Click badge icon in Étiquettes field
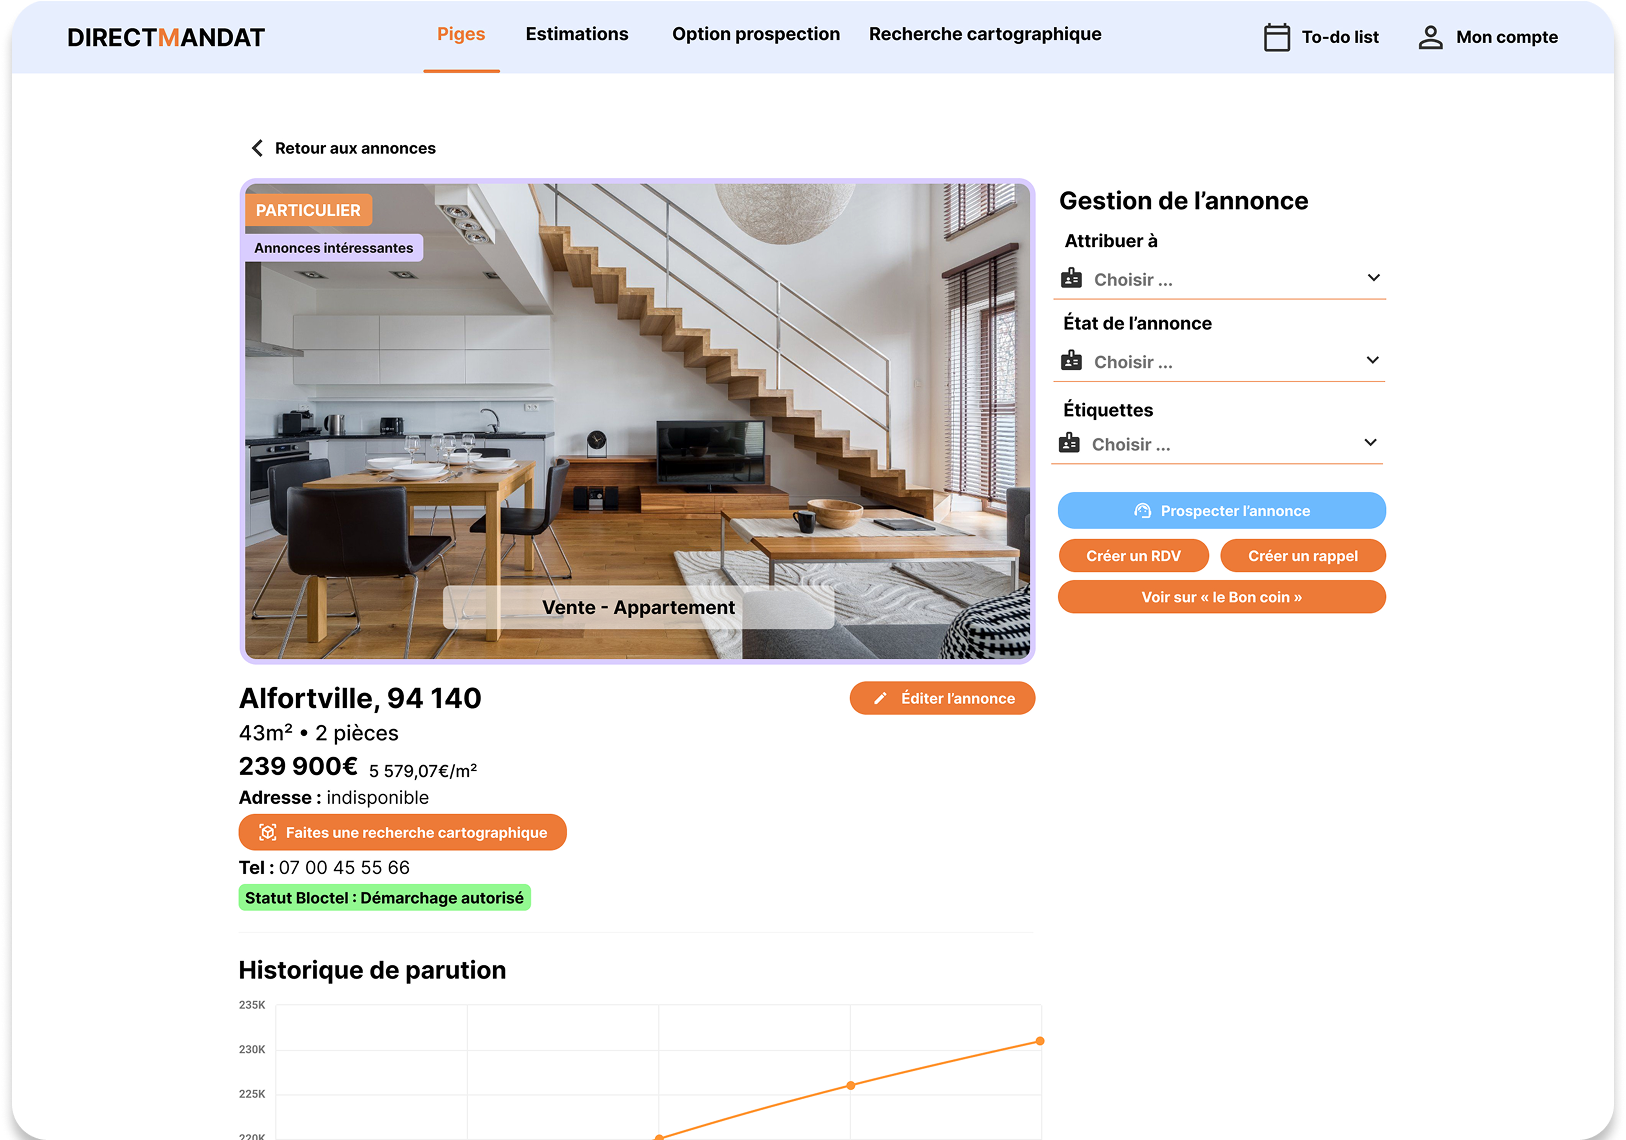 [1069, 442]
